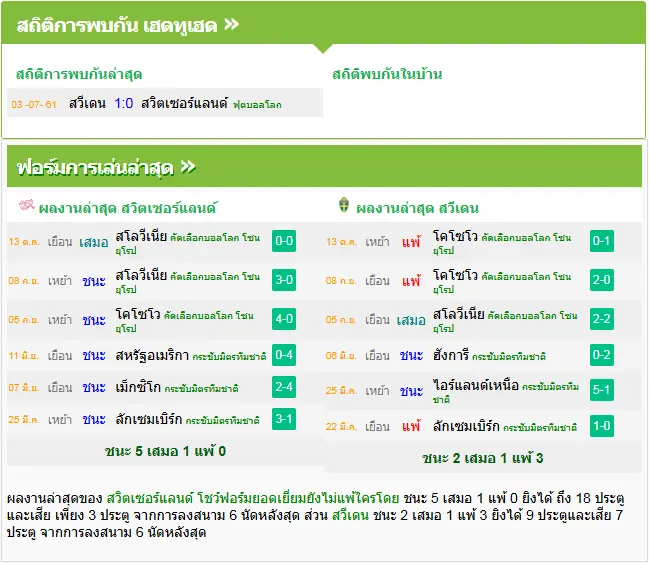
Task: Click the 5-1 score badge versus ไอร์แลนด์เหนือ
Action: coord(601,390)
